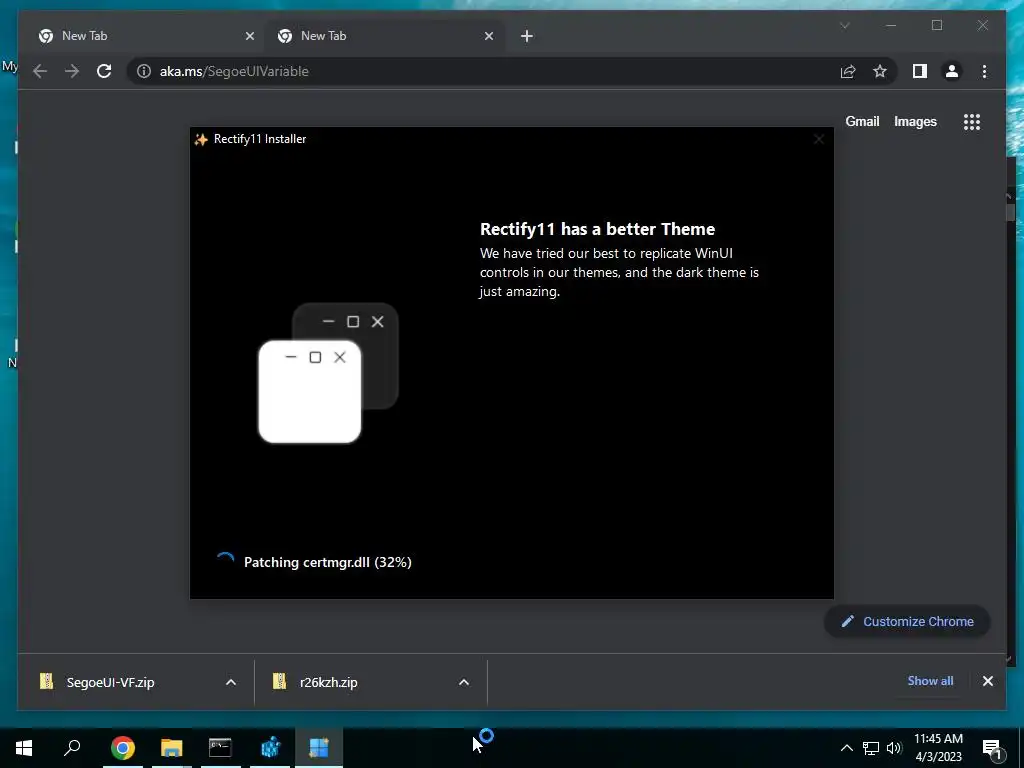Image resolution: width=1024 pixels, height=768 pixels.
Task: Expand options for SegoeUI-VF.zip download
Action: 231,682
